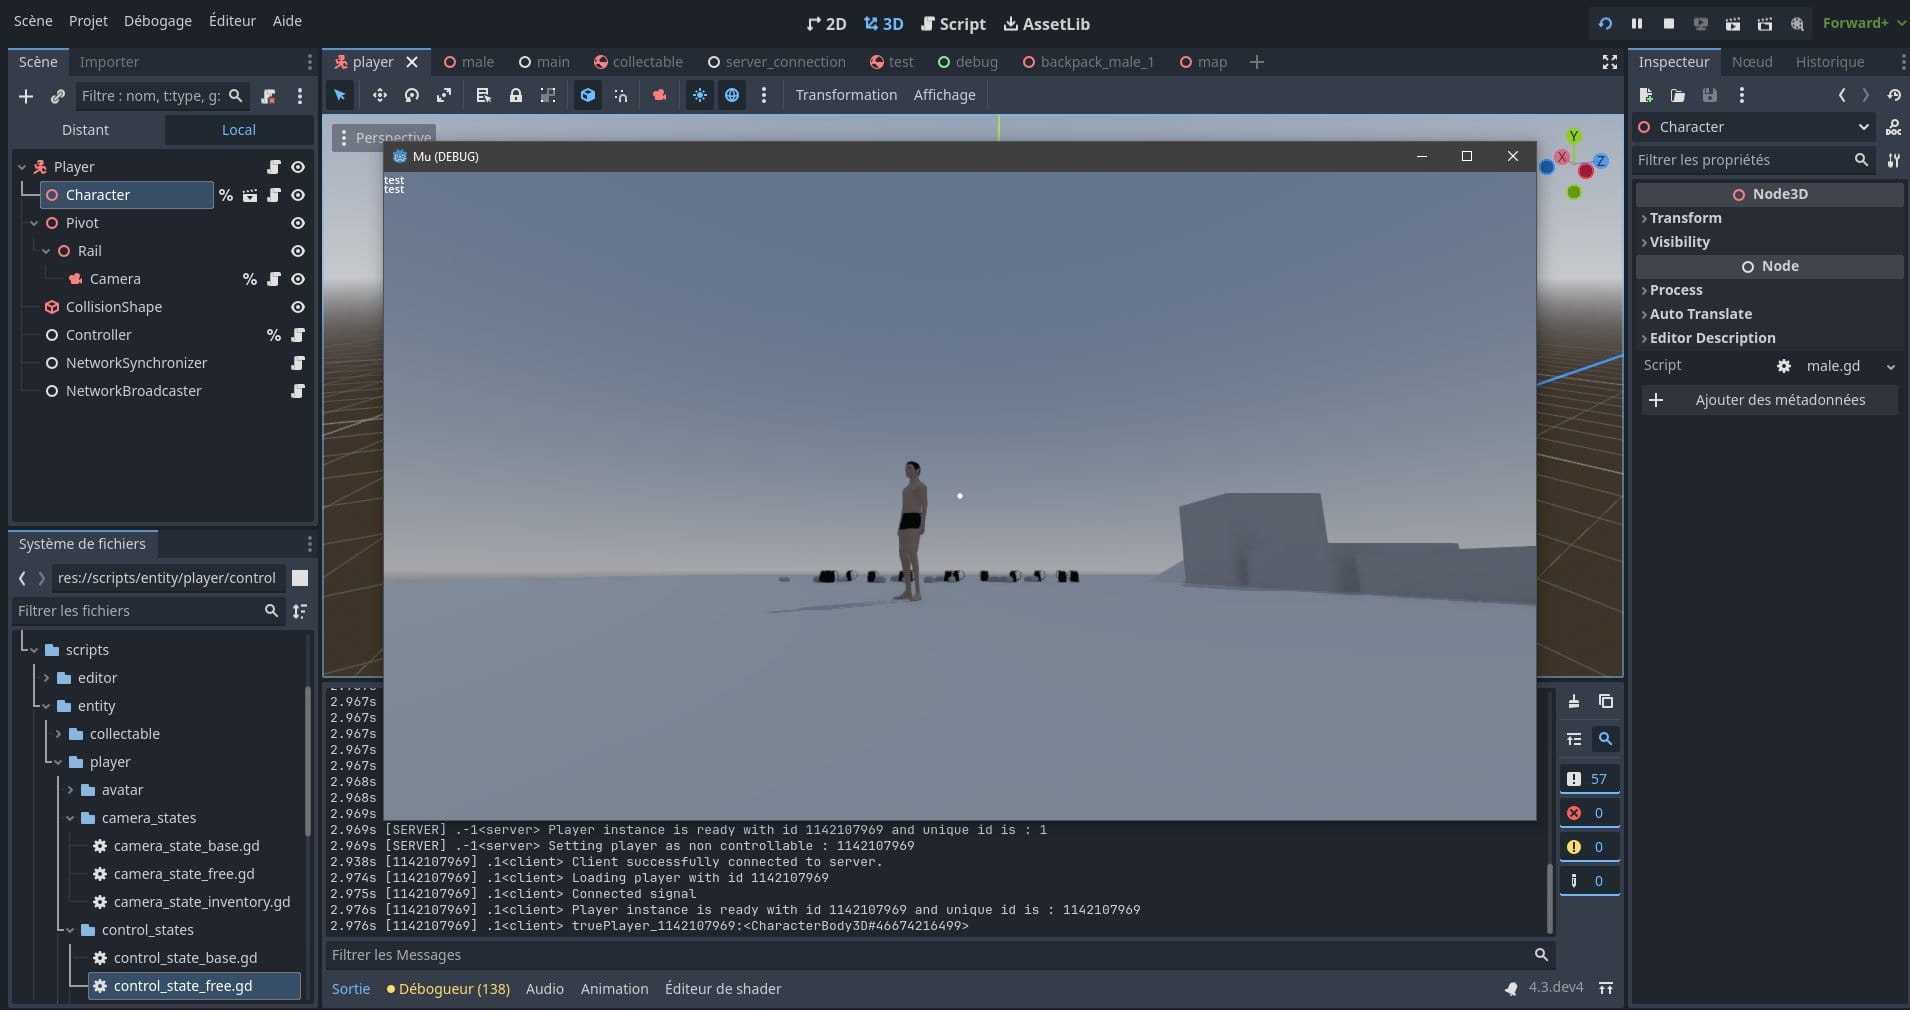Collapse the camera_states folder

(x=70, y=818)
